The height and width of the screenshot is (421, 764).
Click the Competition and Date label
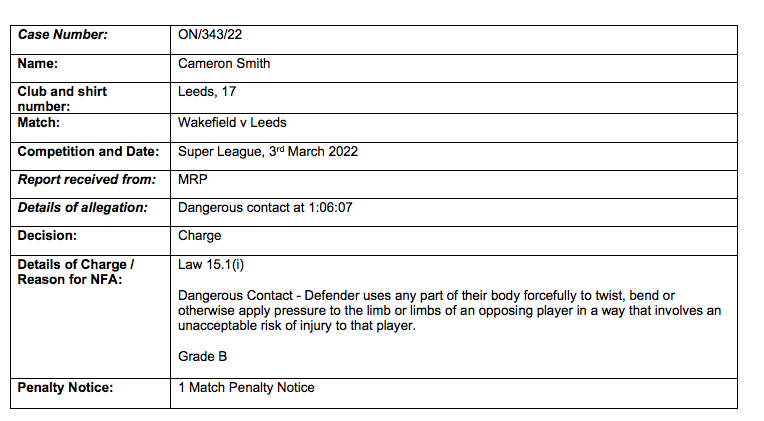tap(88, 152)
